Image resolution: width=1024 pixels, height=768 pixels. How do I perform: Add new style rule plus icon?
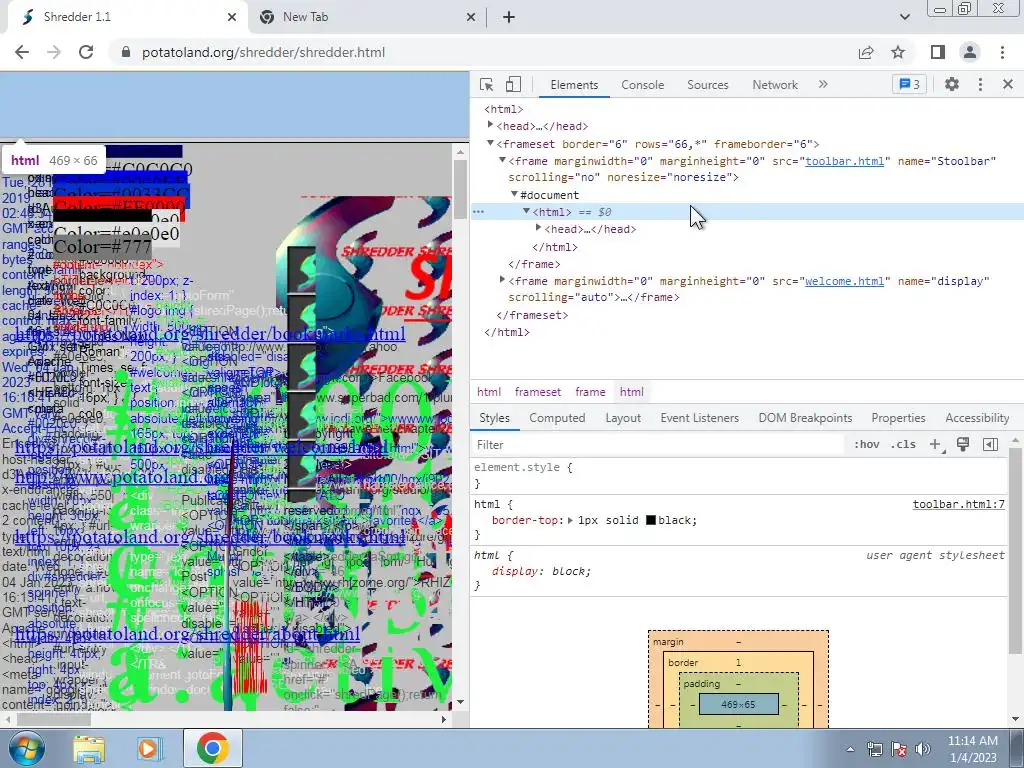935,445
